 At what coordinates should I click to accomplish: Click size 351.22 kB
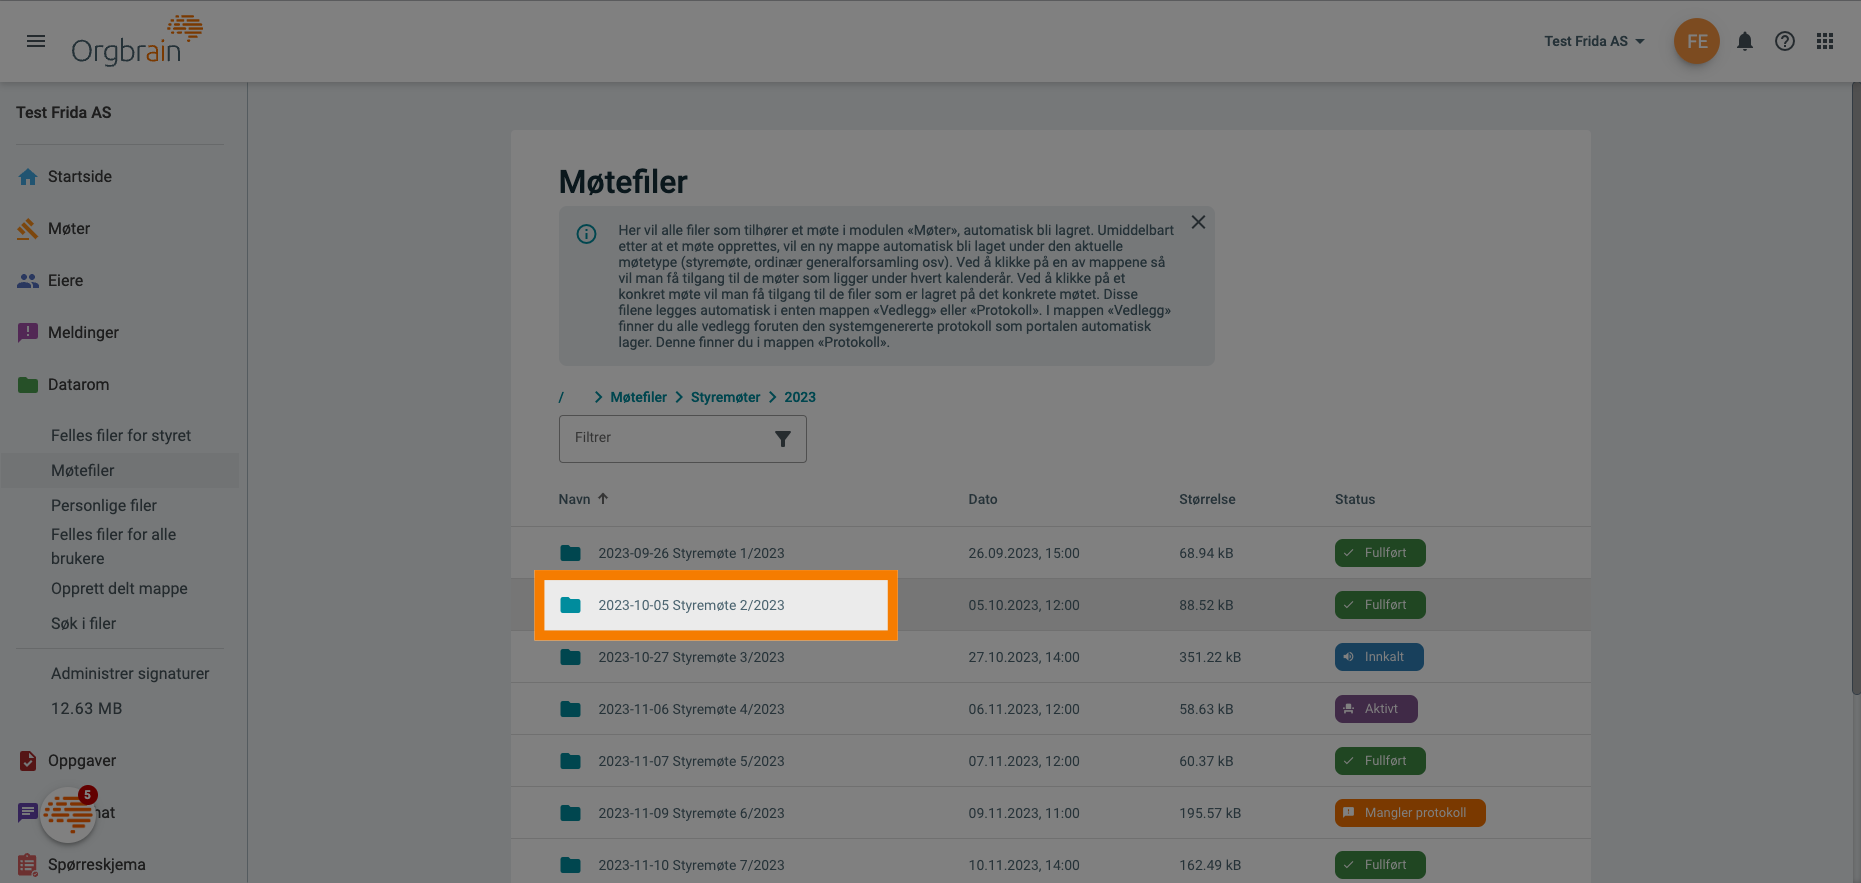click(x=1210, y=657)
